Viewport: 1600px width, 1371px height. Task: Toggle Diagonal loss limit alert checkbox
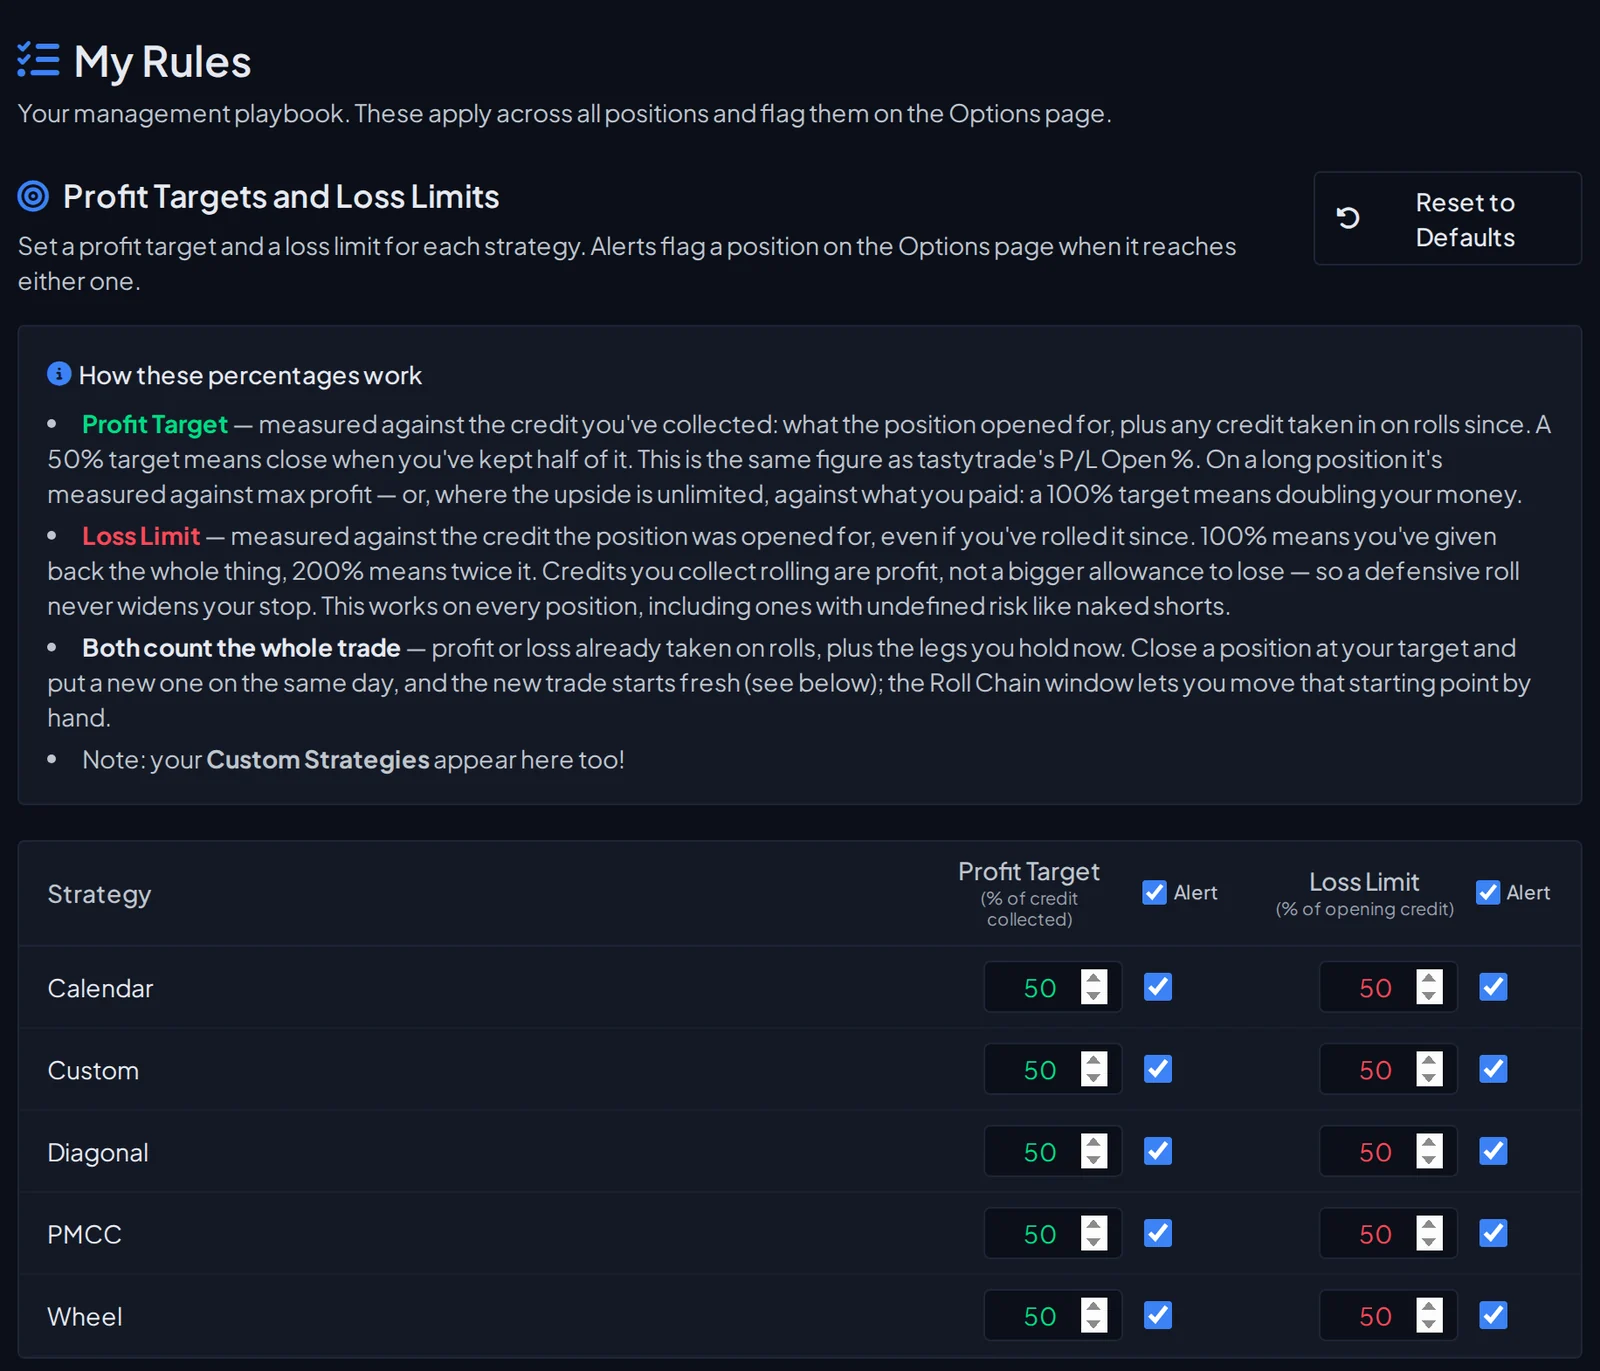[1493, 1151]
